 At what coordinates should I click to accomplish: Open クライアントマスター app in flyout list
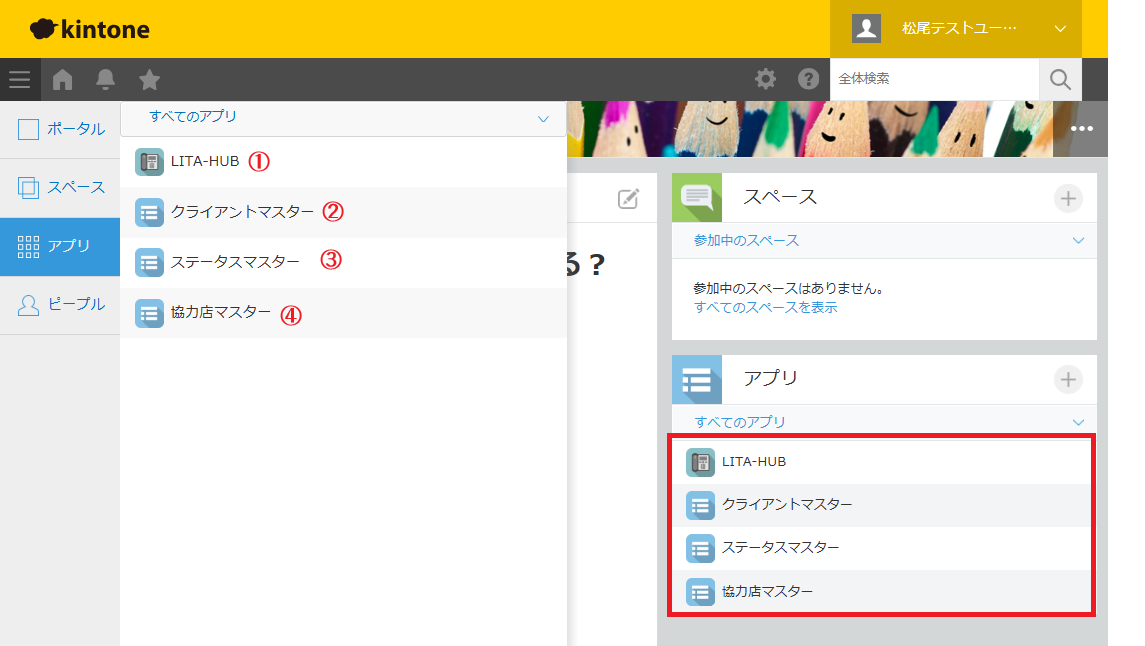coord(242,212)
